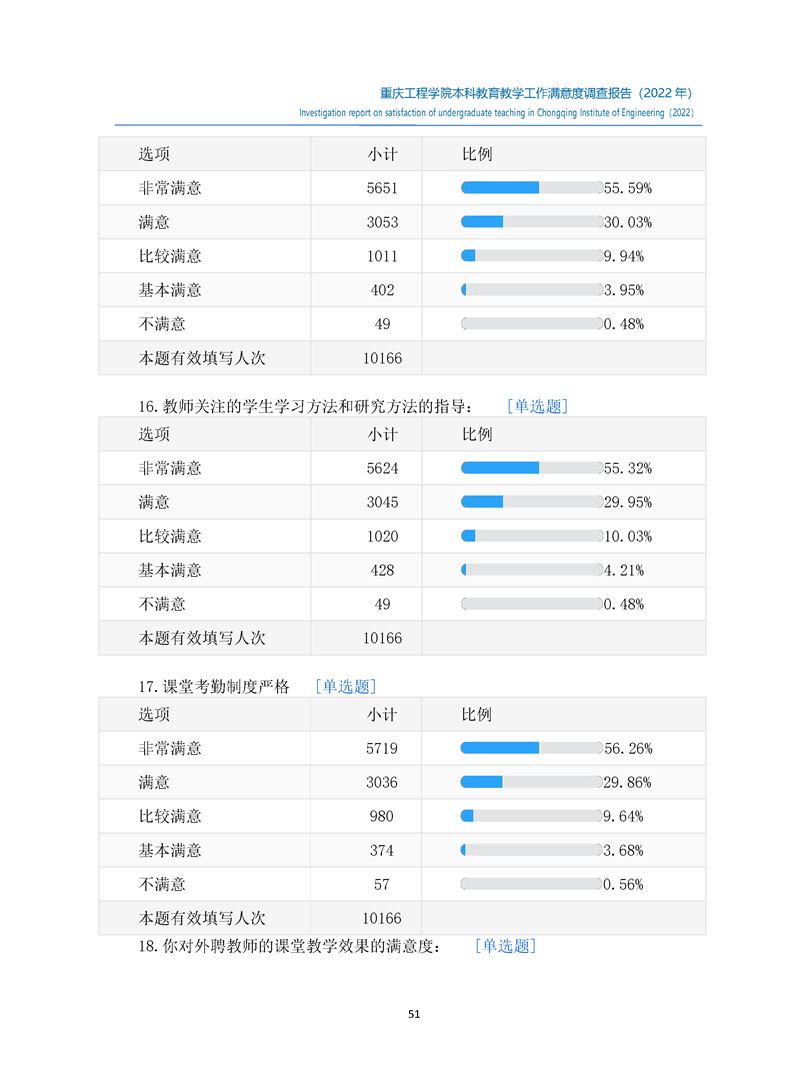Select the count value 57

[x=382, y=884]
